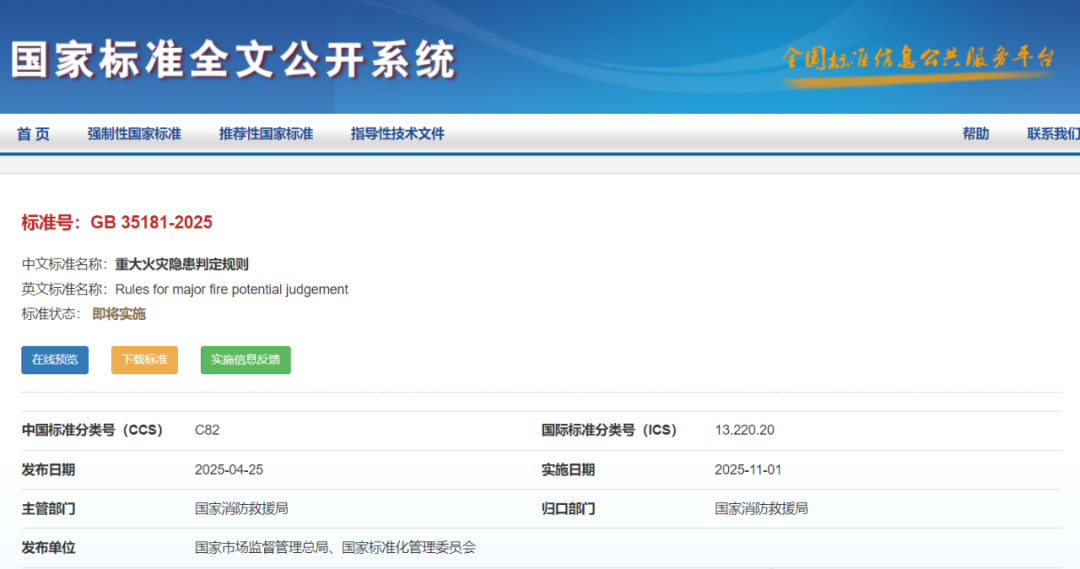
Task: Click the implementation date 2025-11-01
Action: coord(748,469)
